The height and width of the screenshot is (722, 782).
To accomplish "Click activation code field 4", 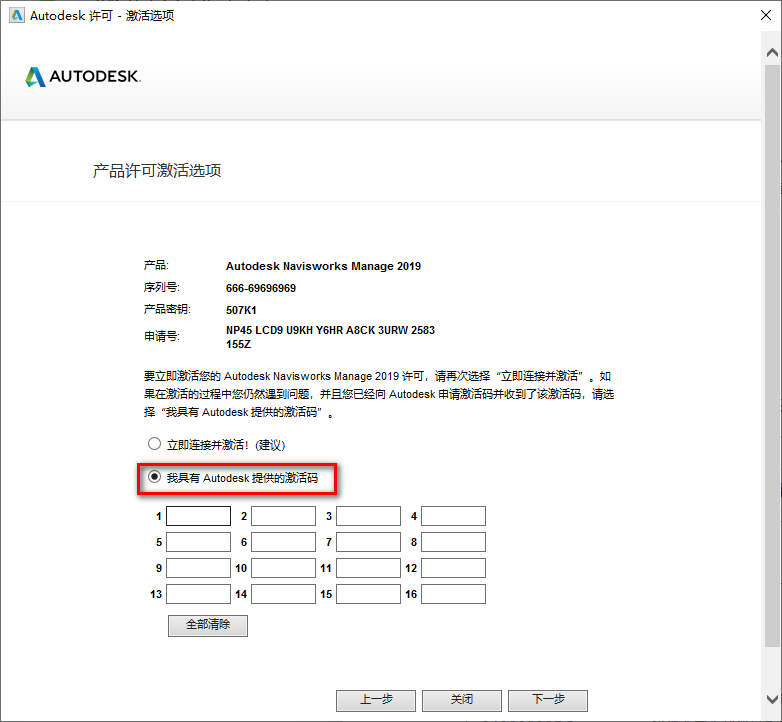I will (453, 516).
